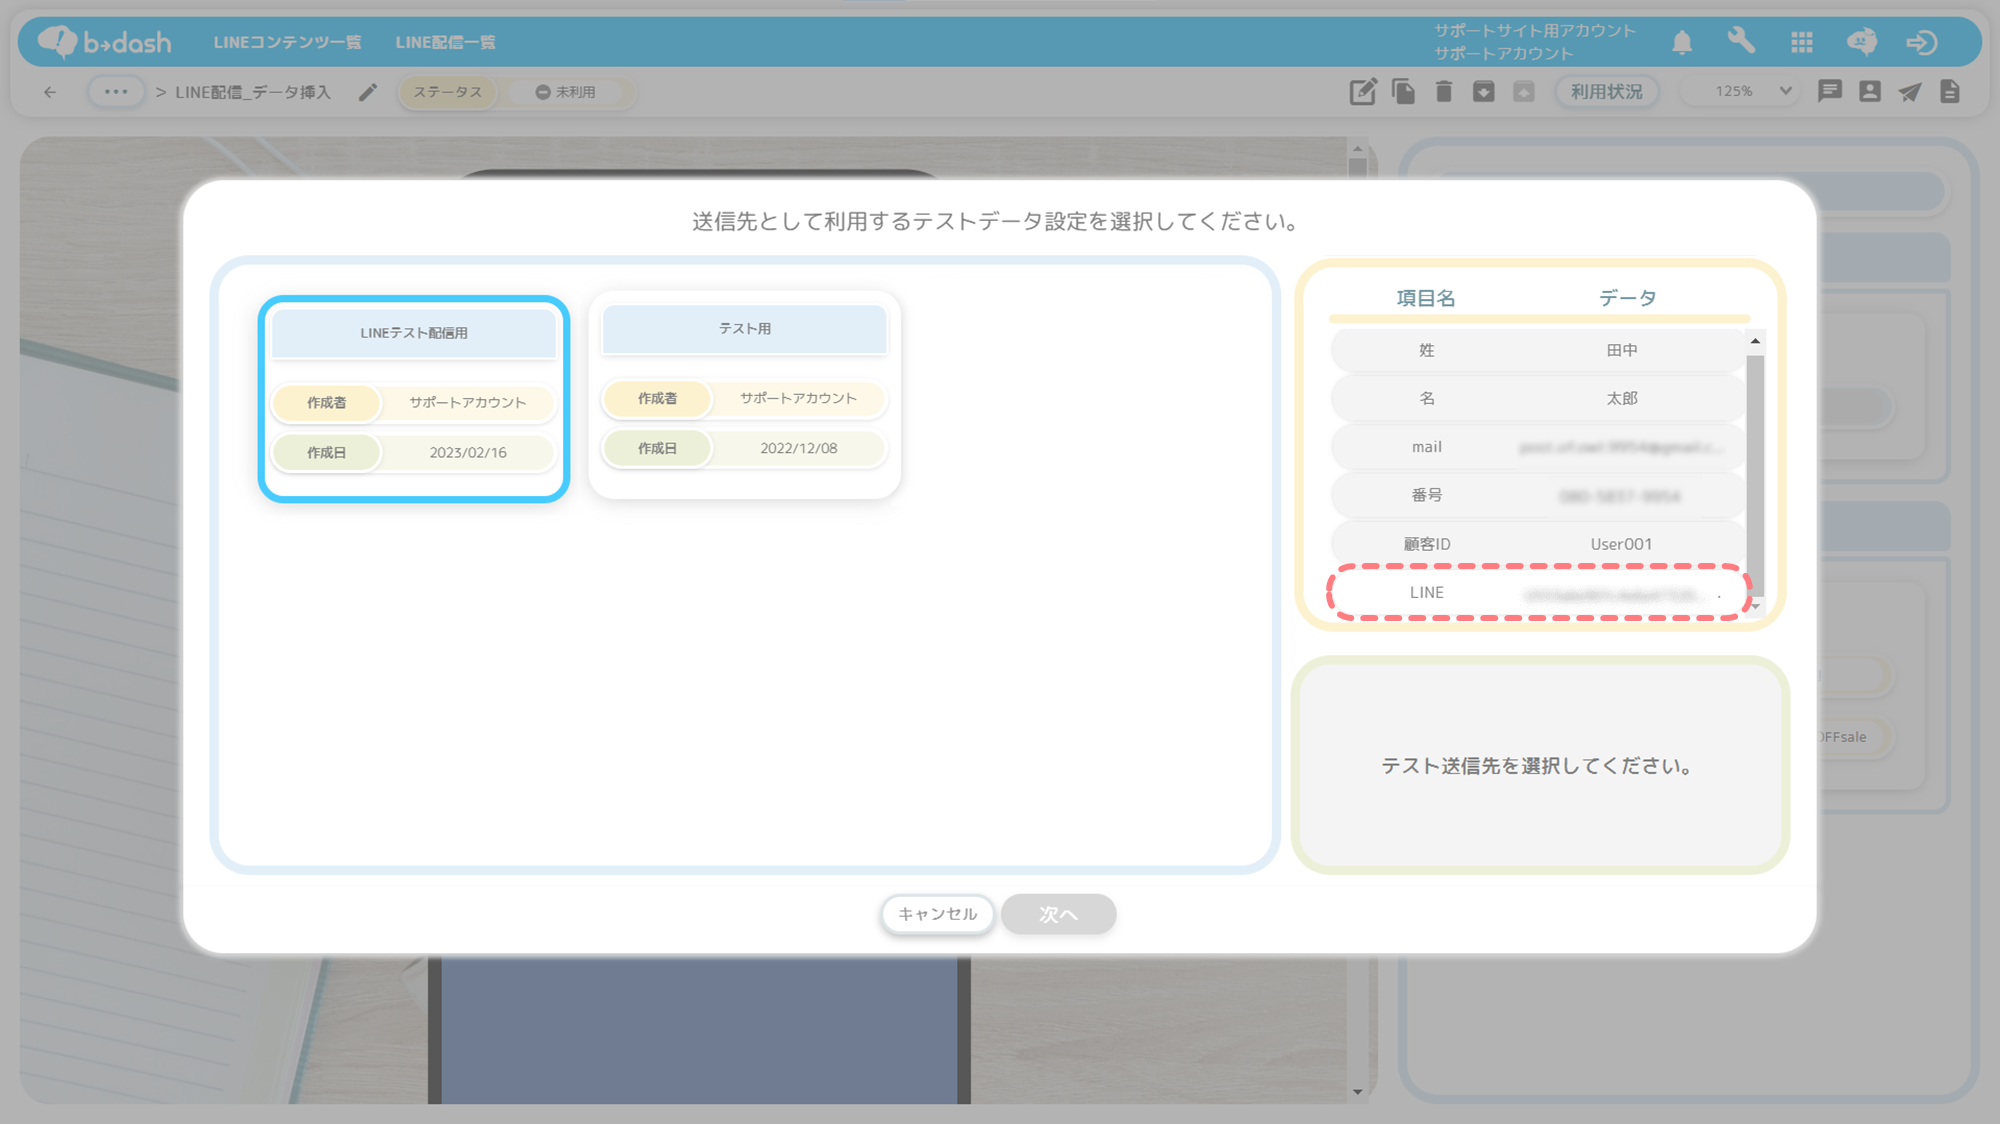Click the edit note icon in toolbar

1362,92
